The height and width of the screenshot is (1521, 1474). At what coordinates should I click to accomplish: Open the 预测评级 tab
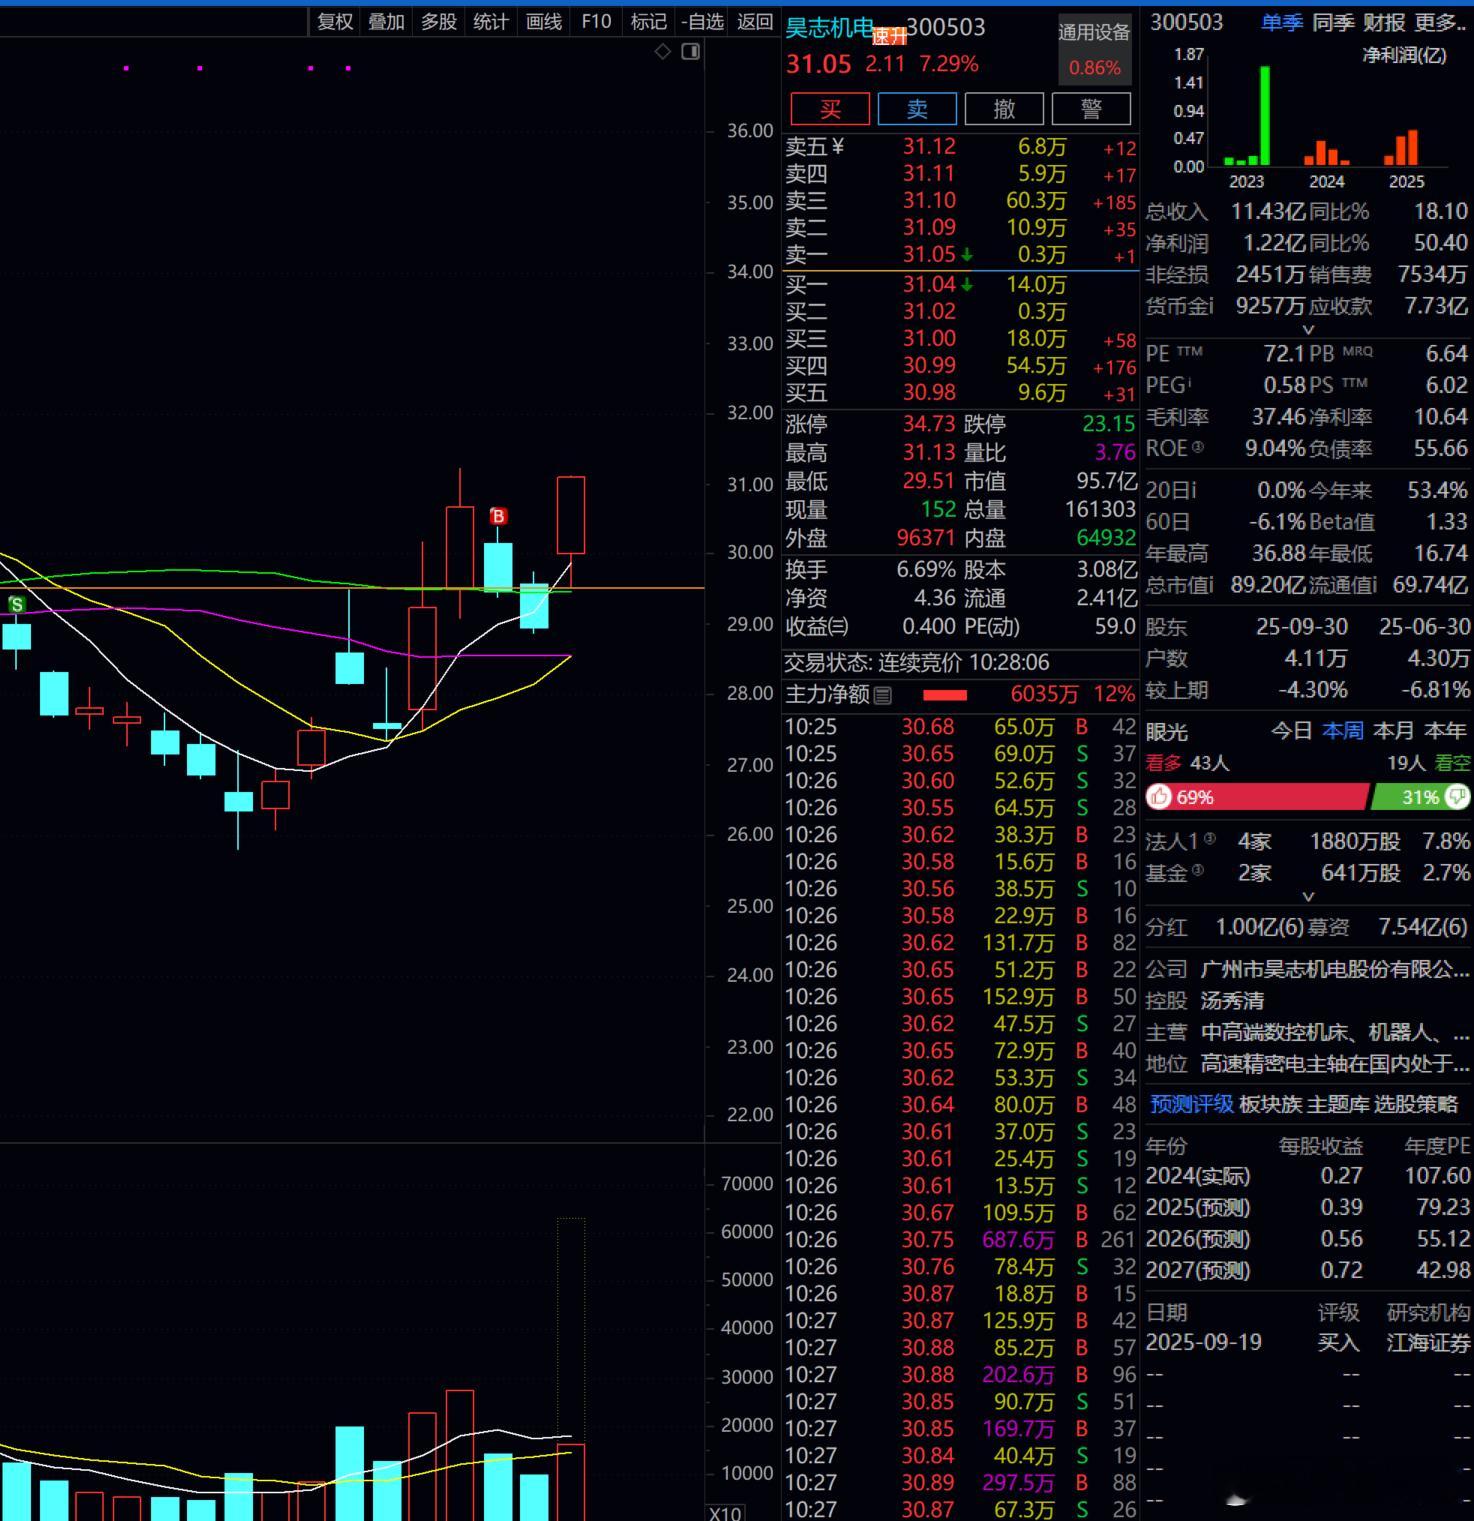(x=1191, y=1104)
